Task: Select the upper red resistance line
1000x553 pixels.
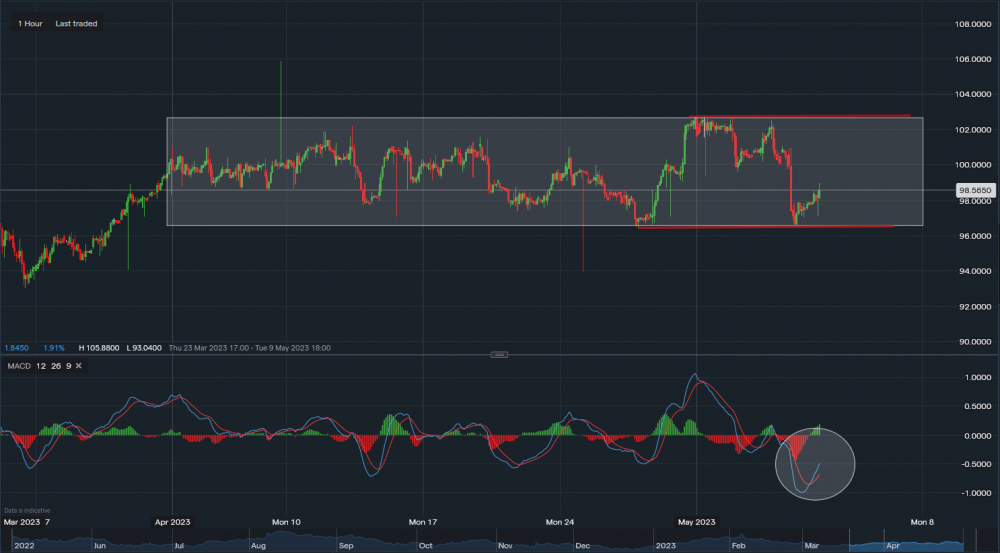Action: point(800,117)
